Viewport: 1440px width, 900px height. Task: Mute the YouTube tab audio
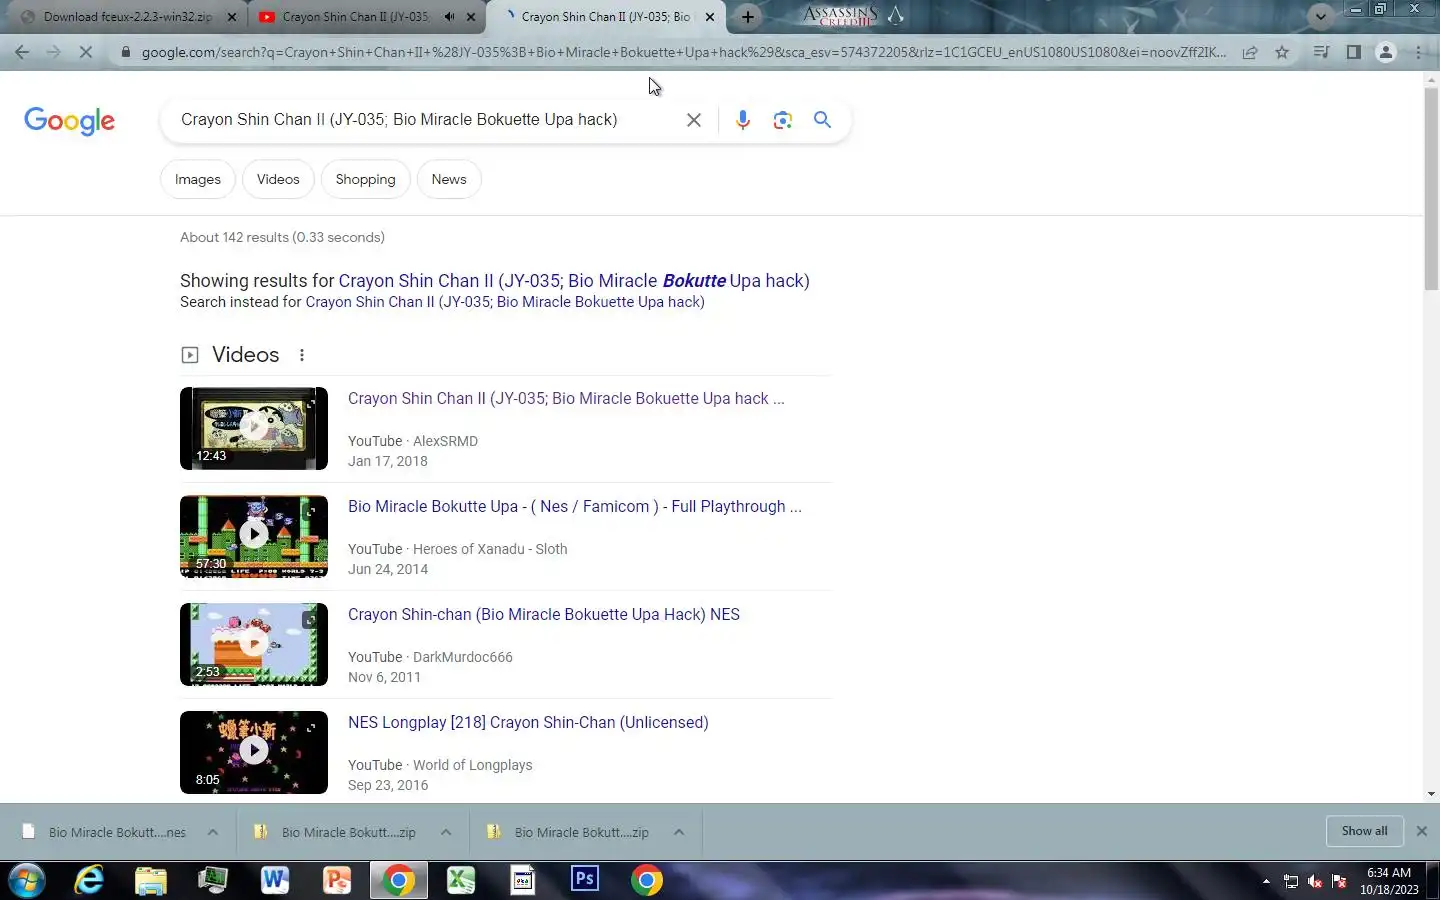[x=449, y=17]
